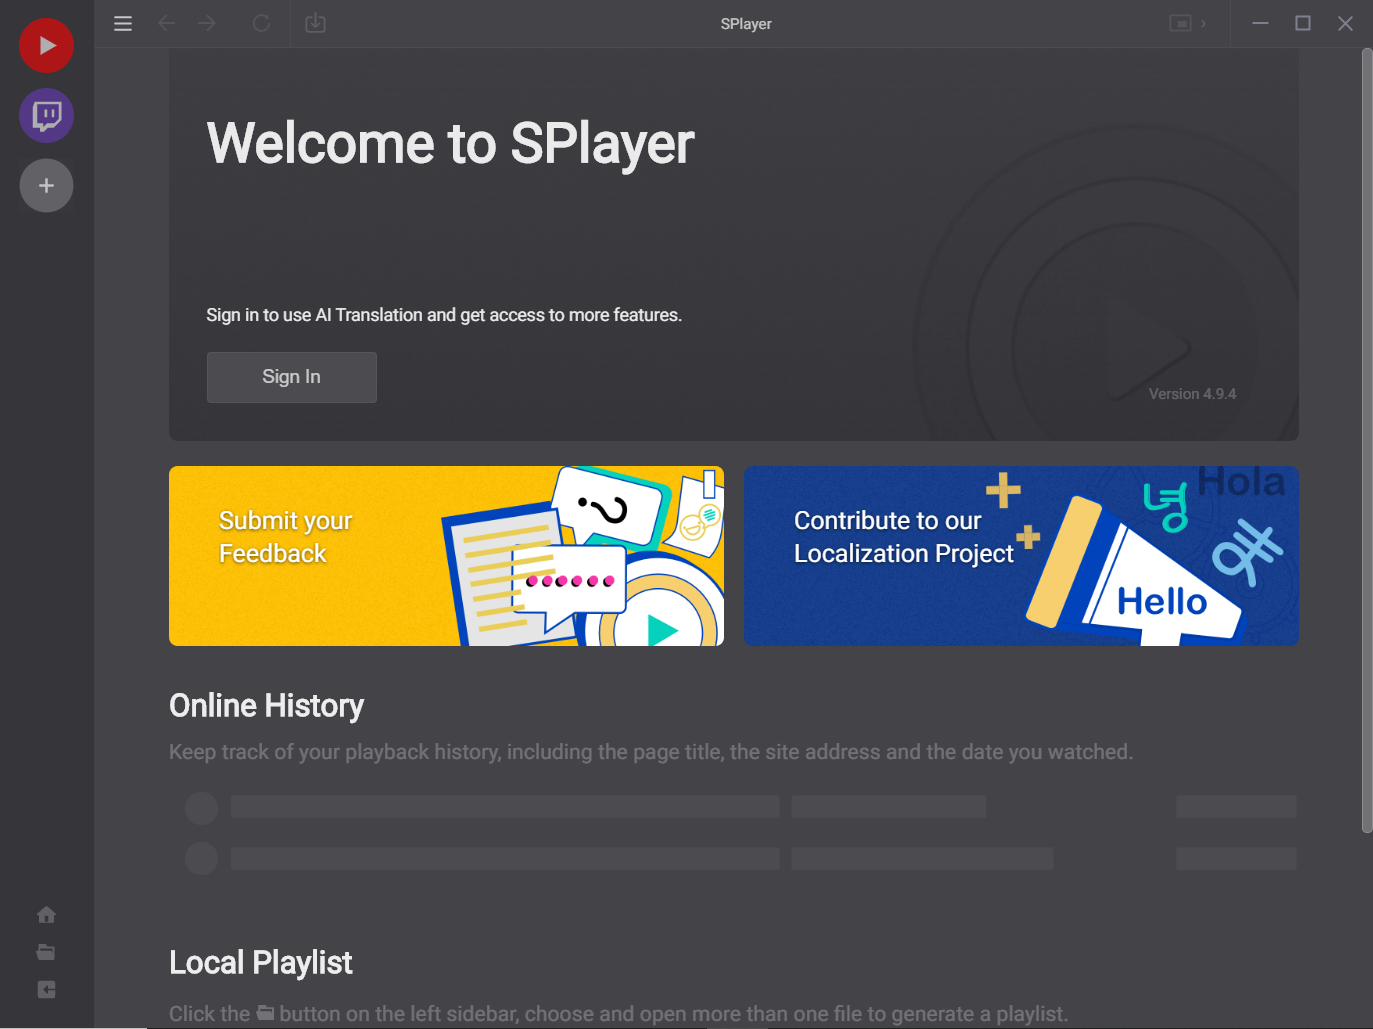This screenshot has height=1029, width=1373.
Task: Click the "Local Playlist" heading
Action: click(260, 963)
